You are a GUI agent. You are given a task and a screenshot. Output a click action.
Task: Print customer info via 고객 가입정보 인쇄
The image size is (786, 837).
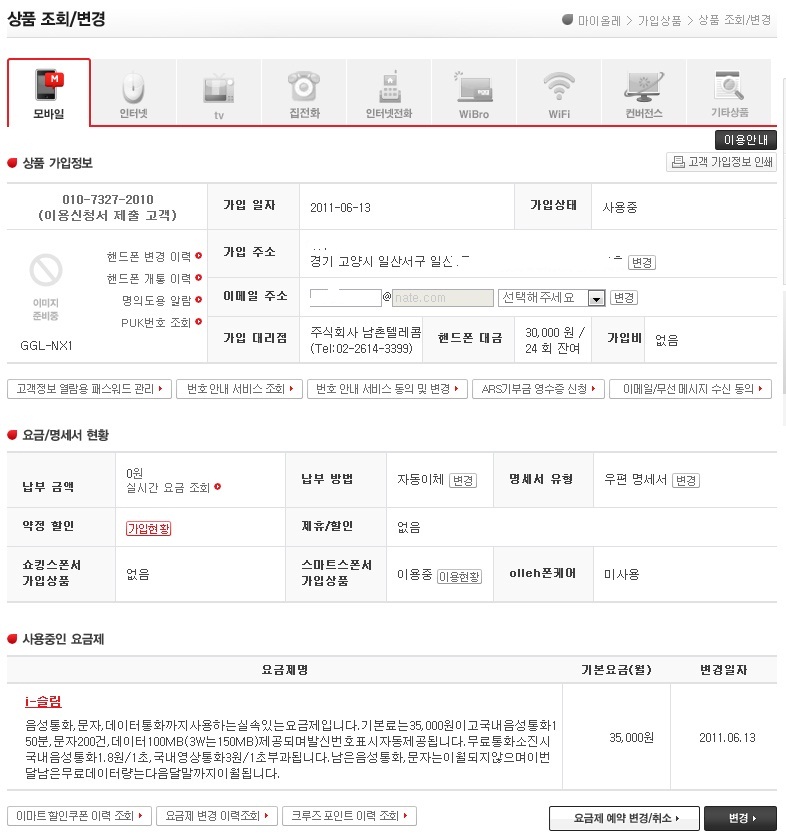721,162
